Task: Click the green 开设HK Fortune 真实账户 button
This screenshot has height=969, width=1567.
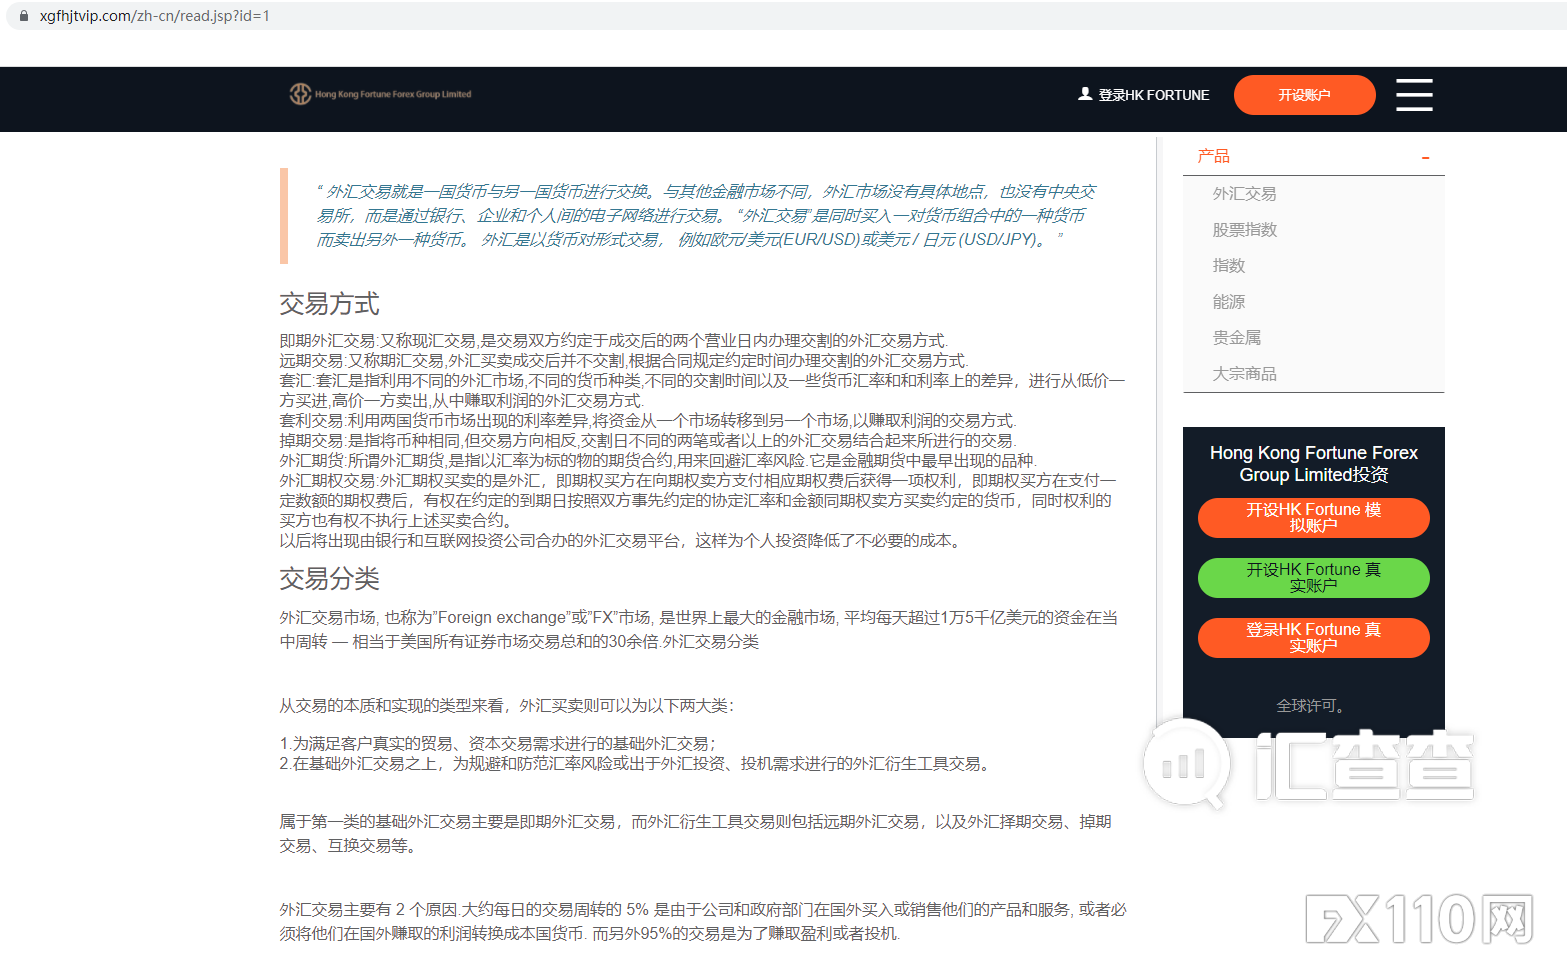Action: click(x=1313, y=578)
